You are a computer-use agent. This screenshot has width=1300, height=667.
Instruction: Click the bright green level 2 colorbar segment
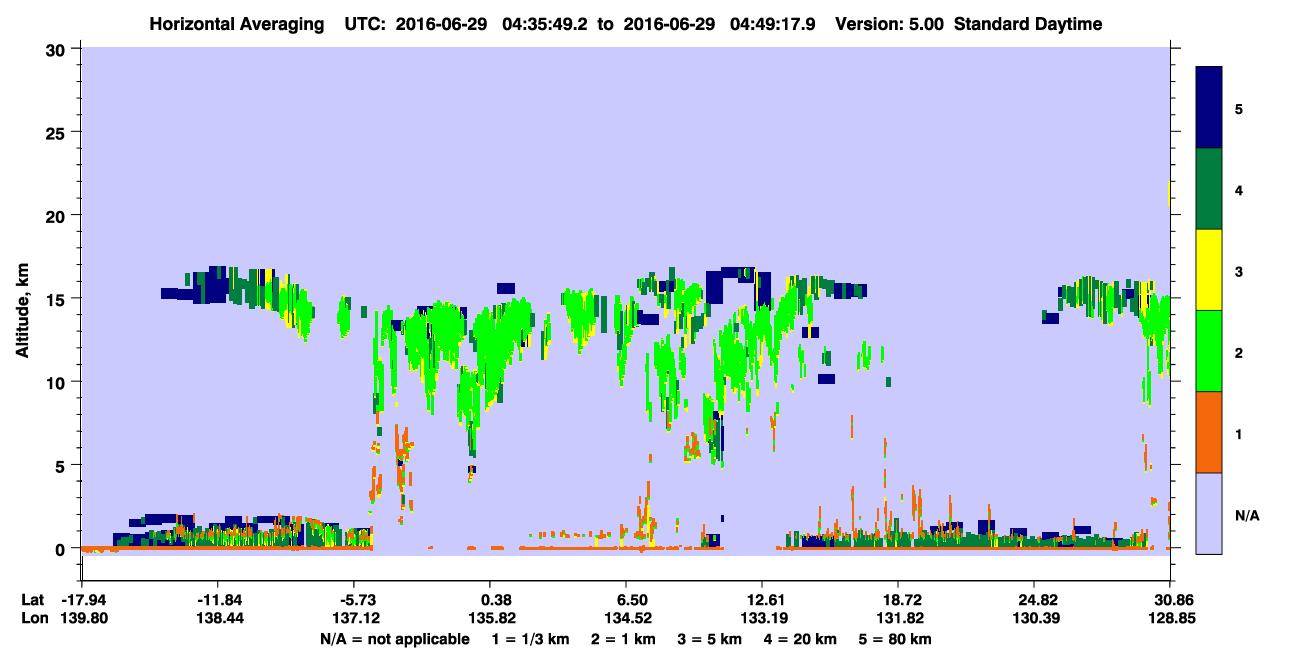pyautogui.click(x=1209, y=351)
